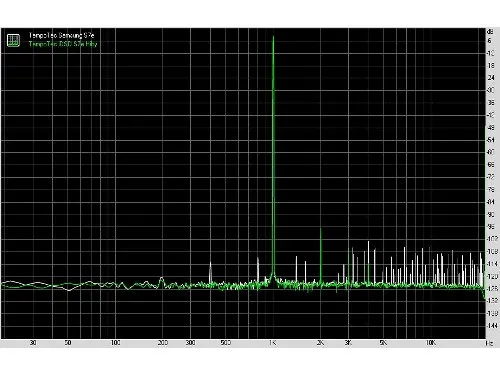Click the tip of the 1K fundamental peak
The image size is (500, 375).
pyautogui.click(x=273, y=37)
